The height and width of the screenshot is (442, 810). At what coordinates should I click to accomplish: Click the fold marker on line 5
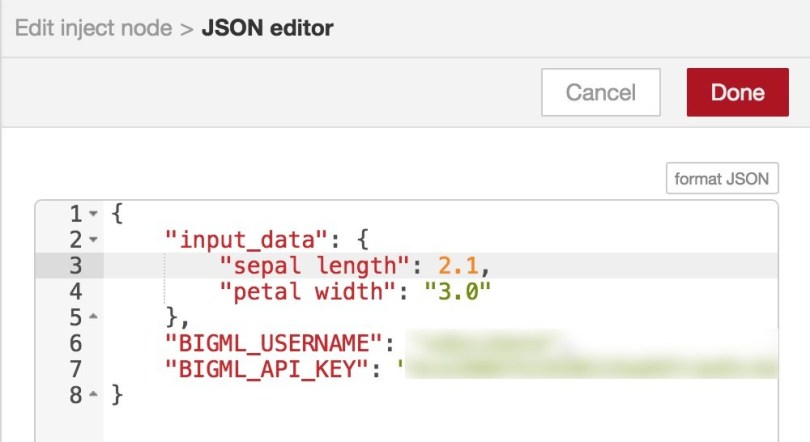(x=93, y=318)
